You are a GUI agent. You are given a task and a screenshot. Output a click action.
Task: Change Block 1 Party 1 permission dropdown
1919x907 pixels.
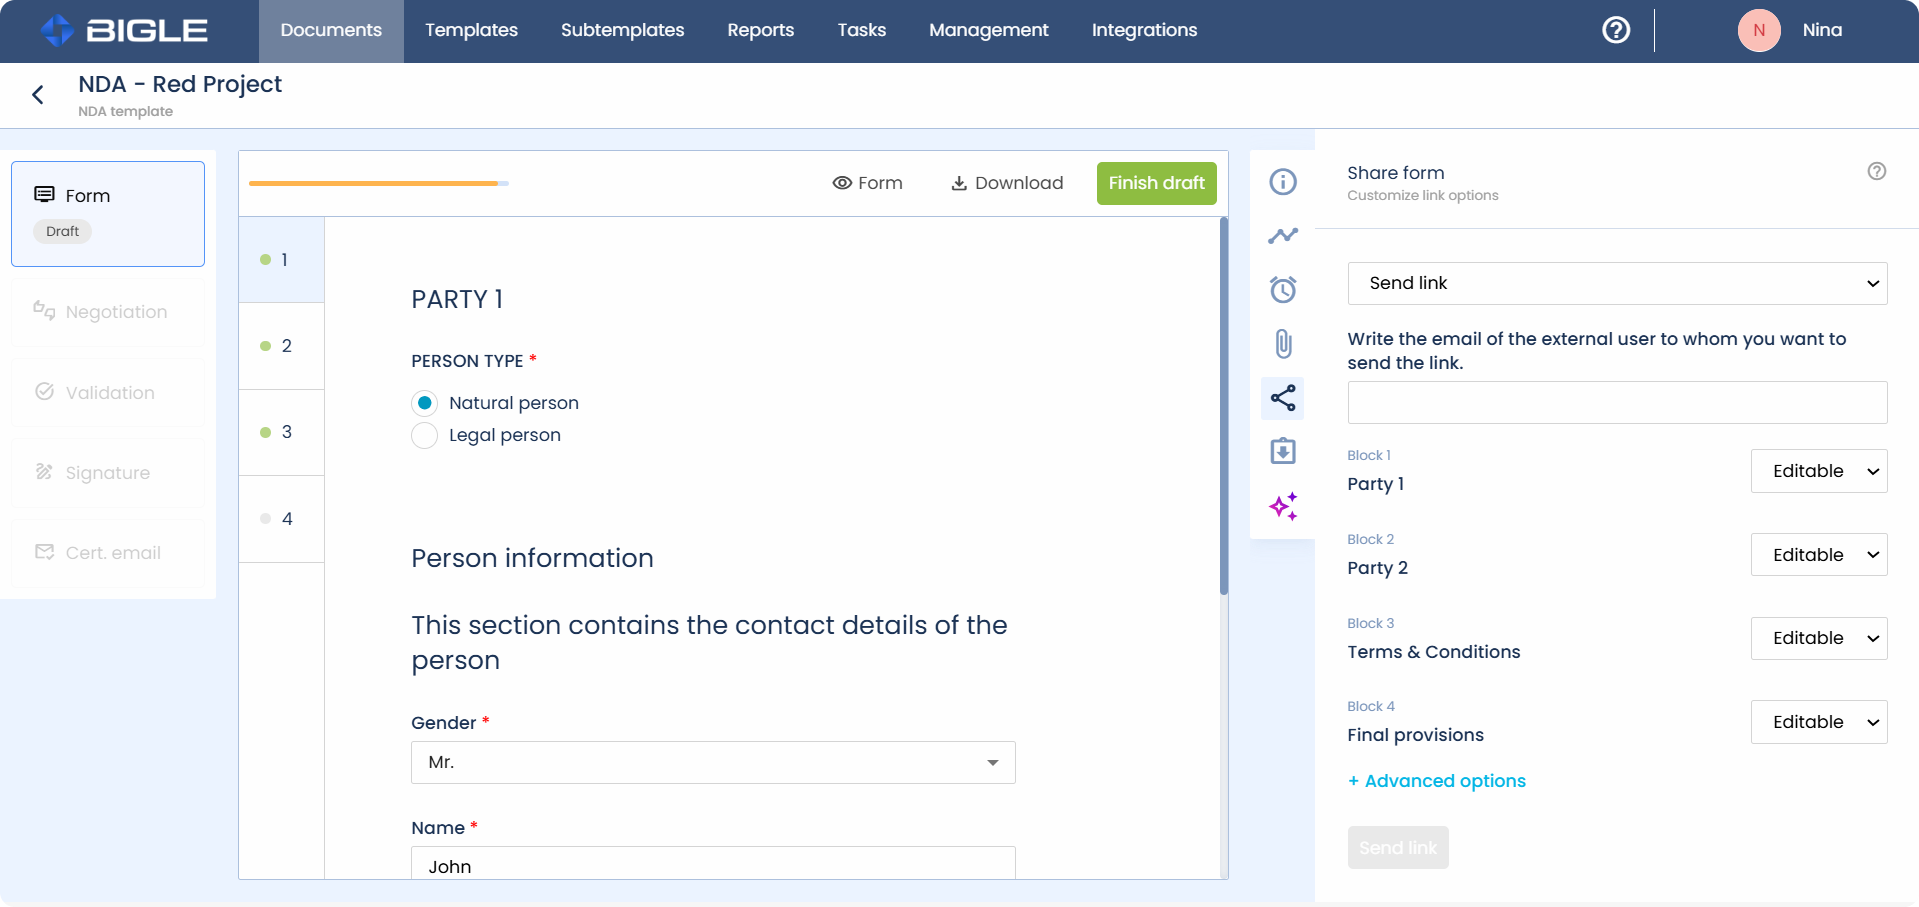point(1818,470)
